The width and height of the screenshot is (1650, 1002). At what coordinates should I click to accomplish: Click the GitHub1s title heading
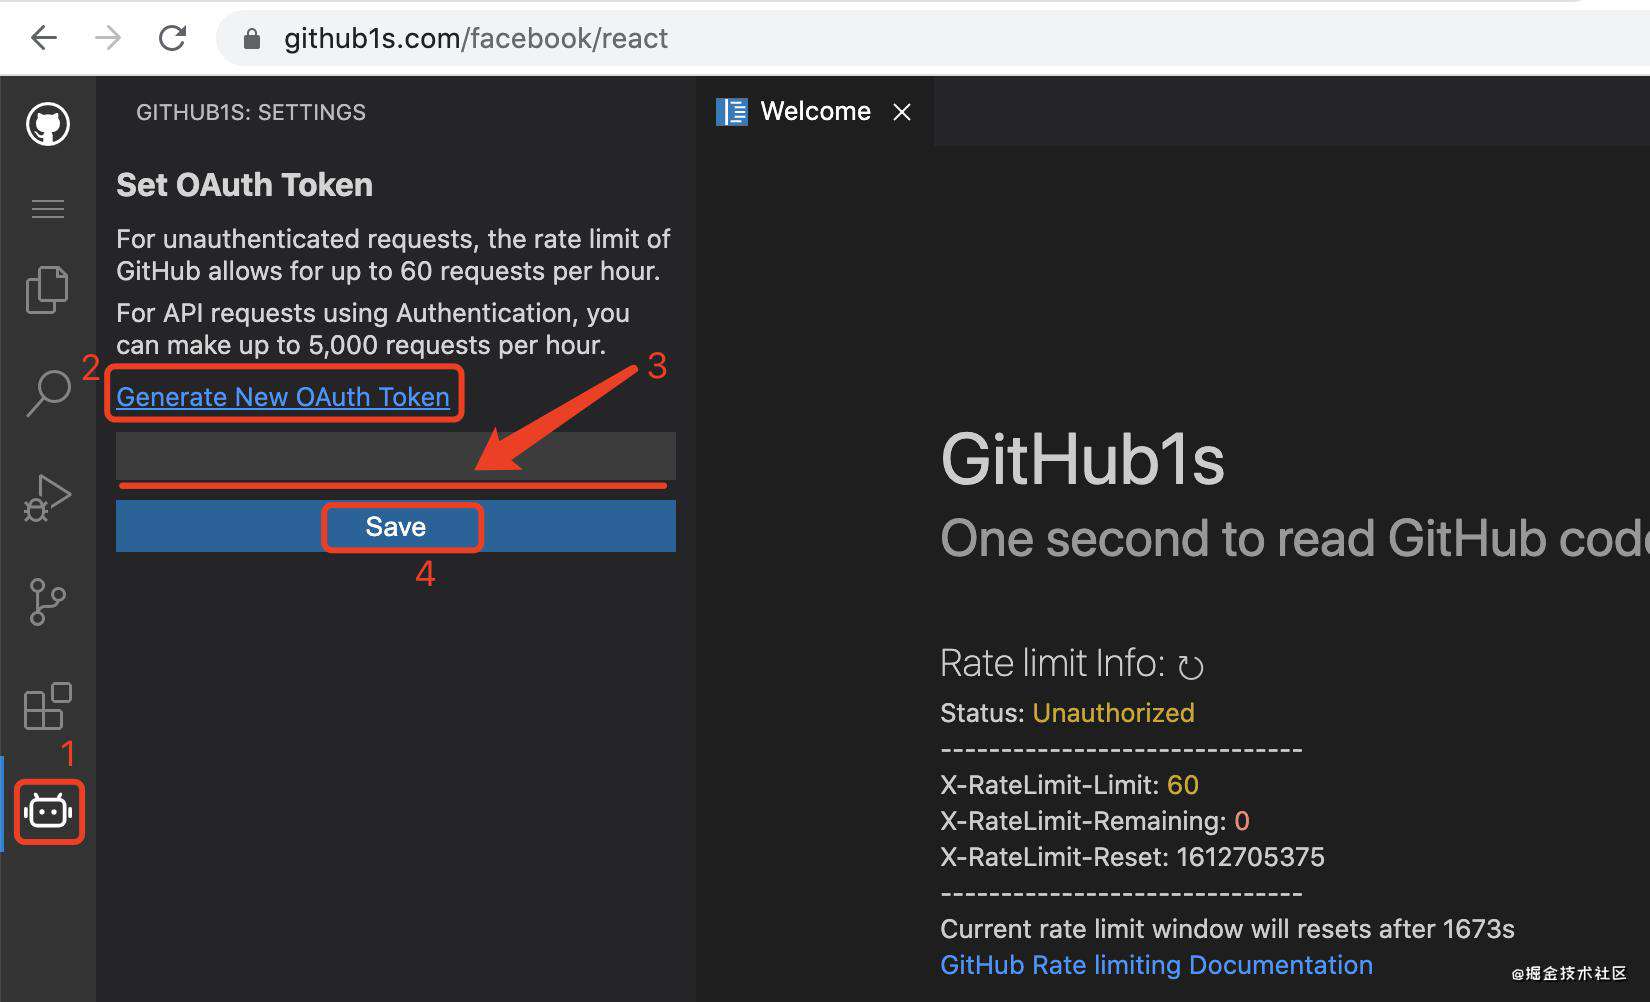(1082, 460)
